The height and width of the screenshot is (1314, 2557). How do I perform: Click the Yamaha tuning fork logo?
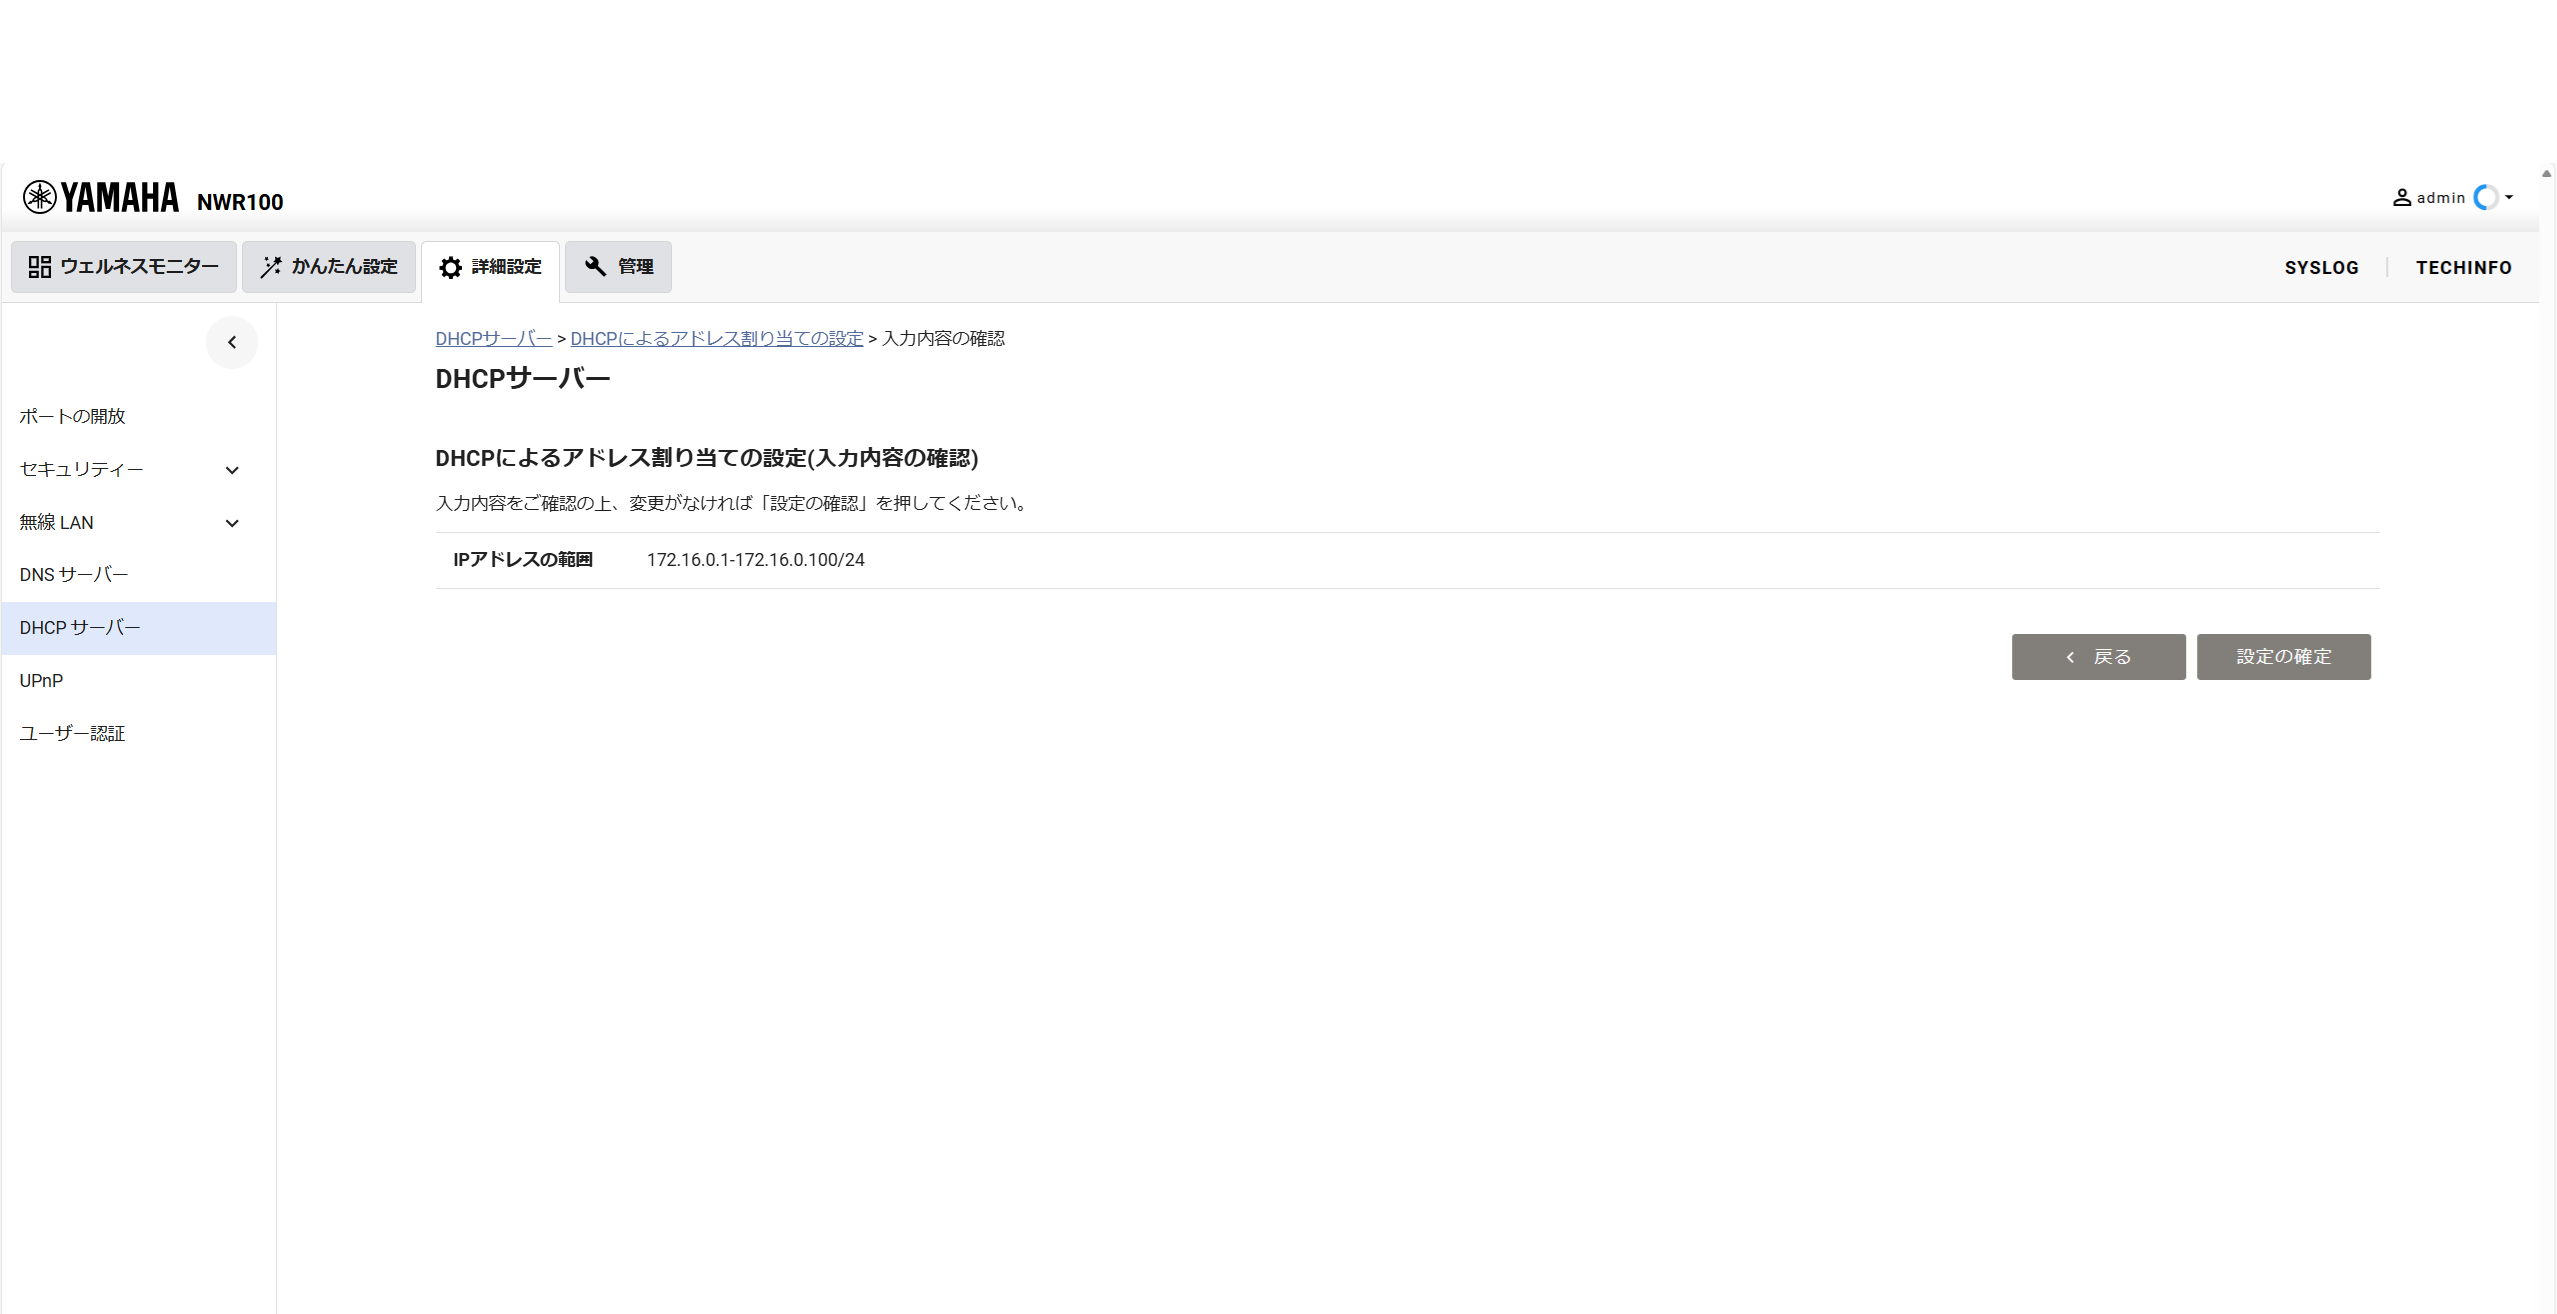[x=40, y=197]
